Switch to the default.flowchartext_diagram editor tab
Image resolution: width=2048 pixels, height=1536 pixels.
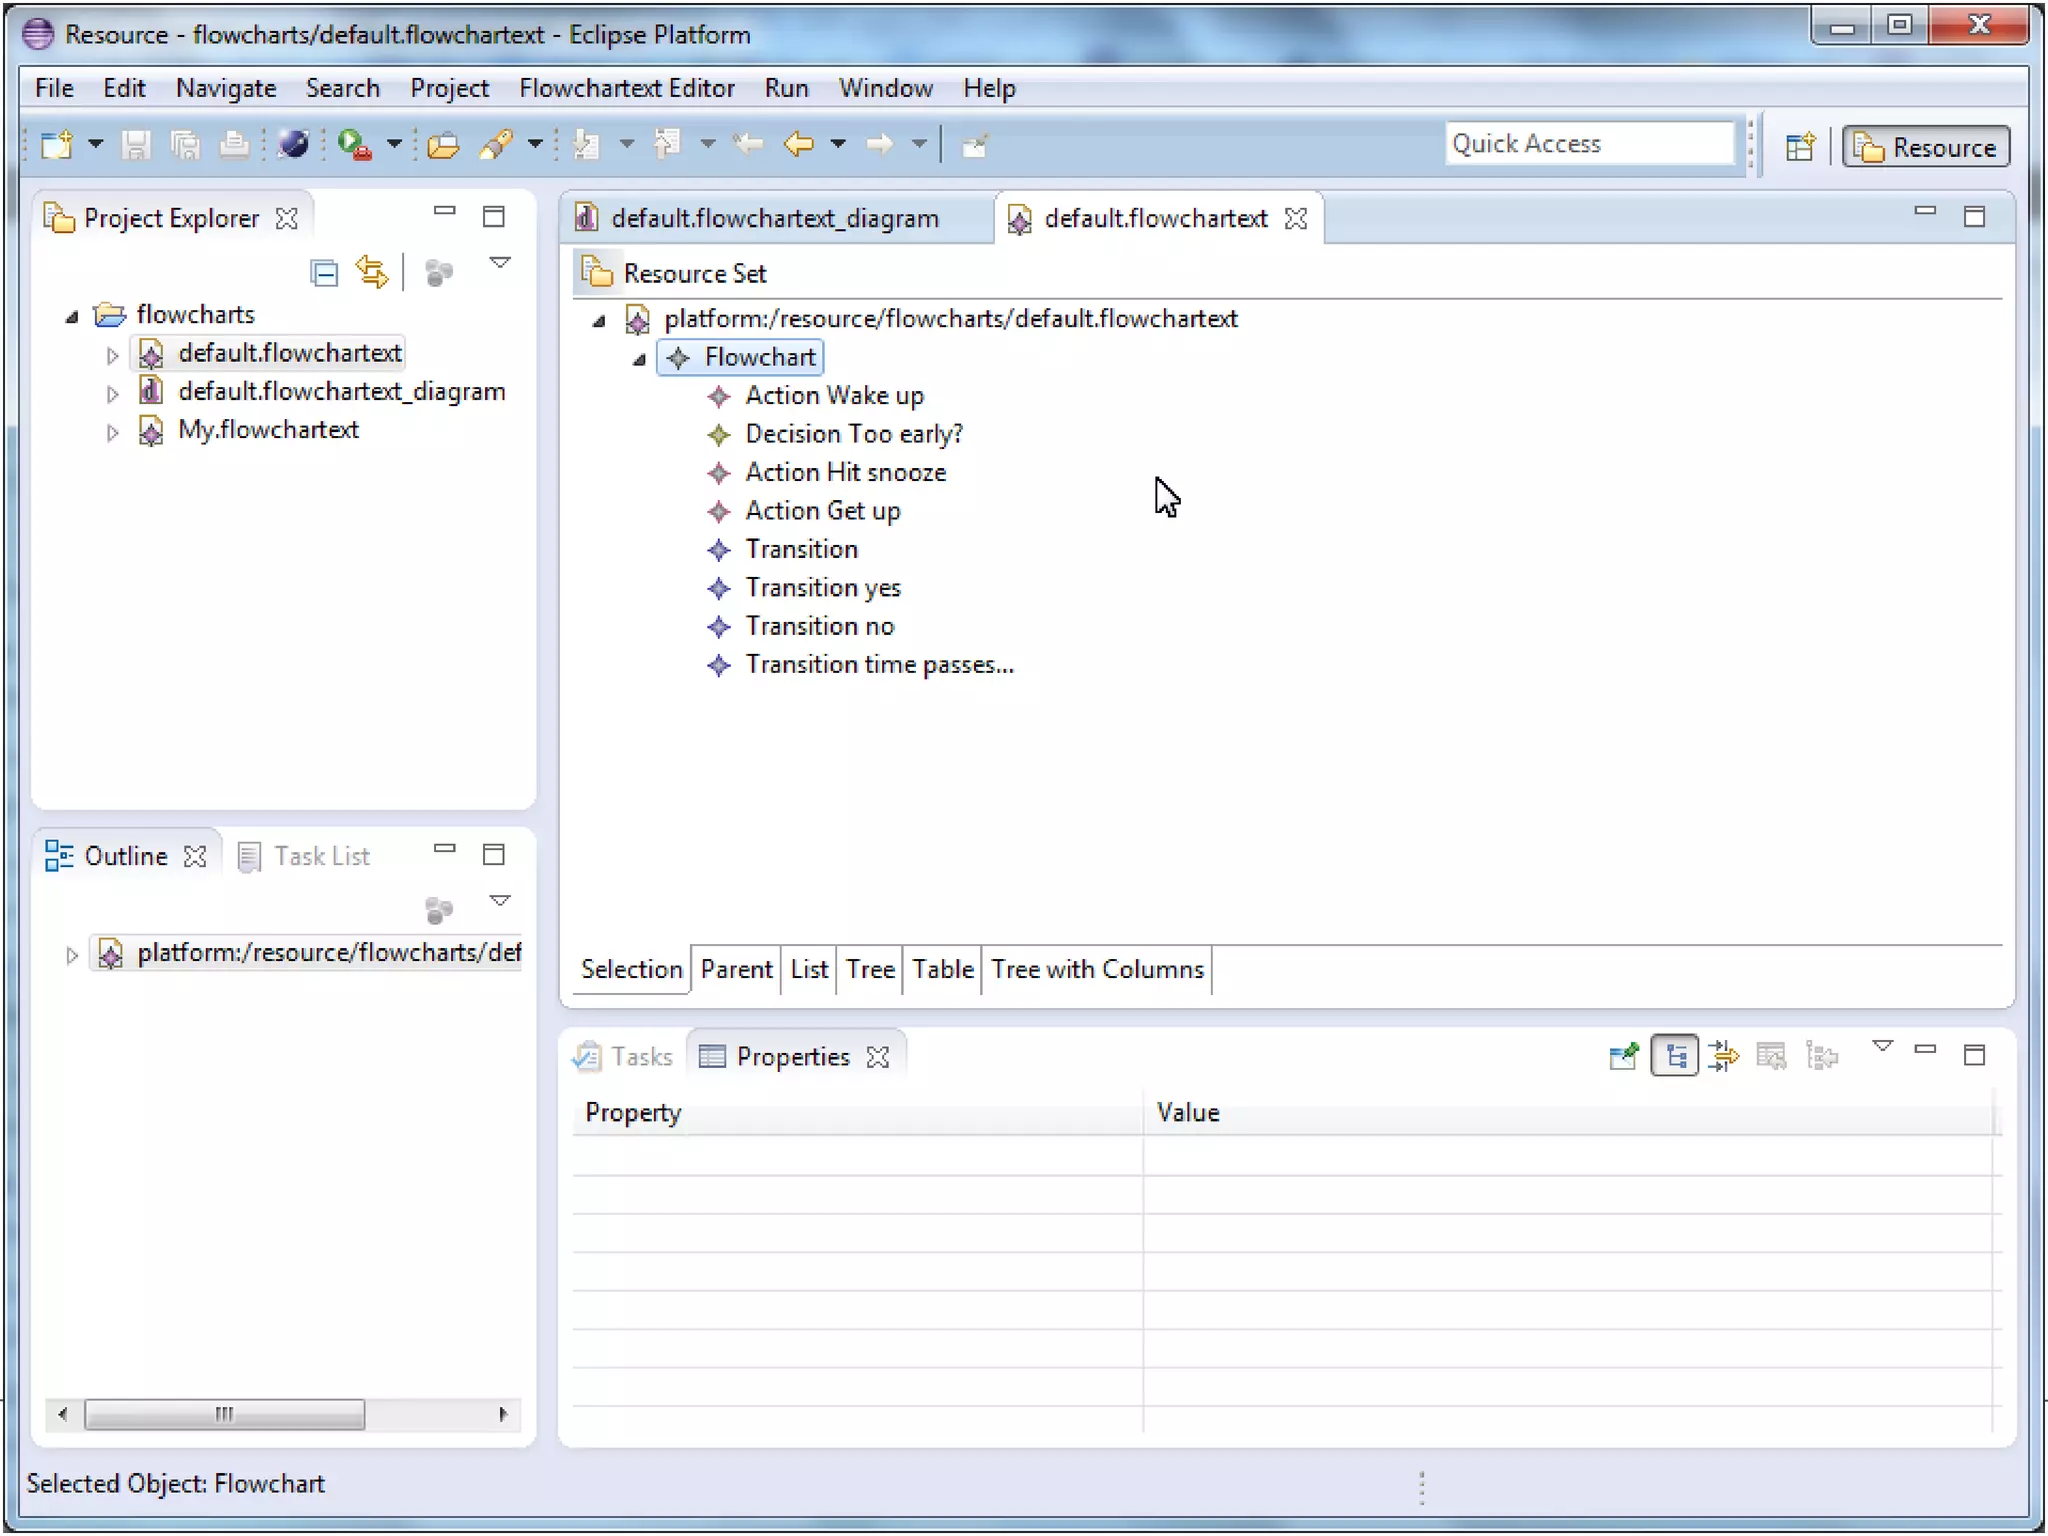(x=773, y=218)
